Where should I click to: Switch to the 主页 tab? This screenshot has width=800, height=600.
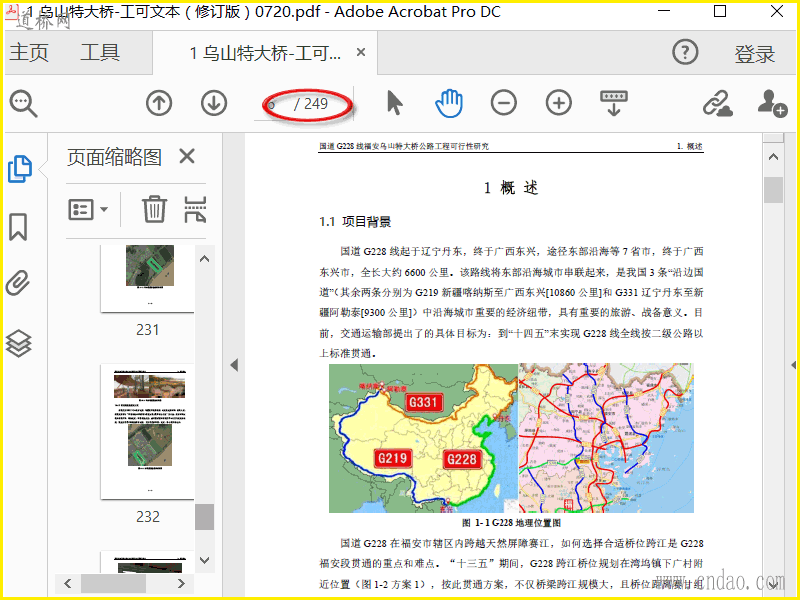(29, 53)
